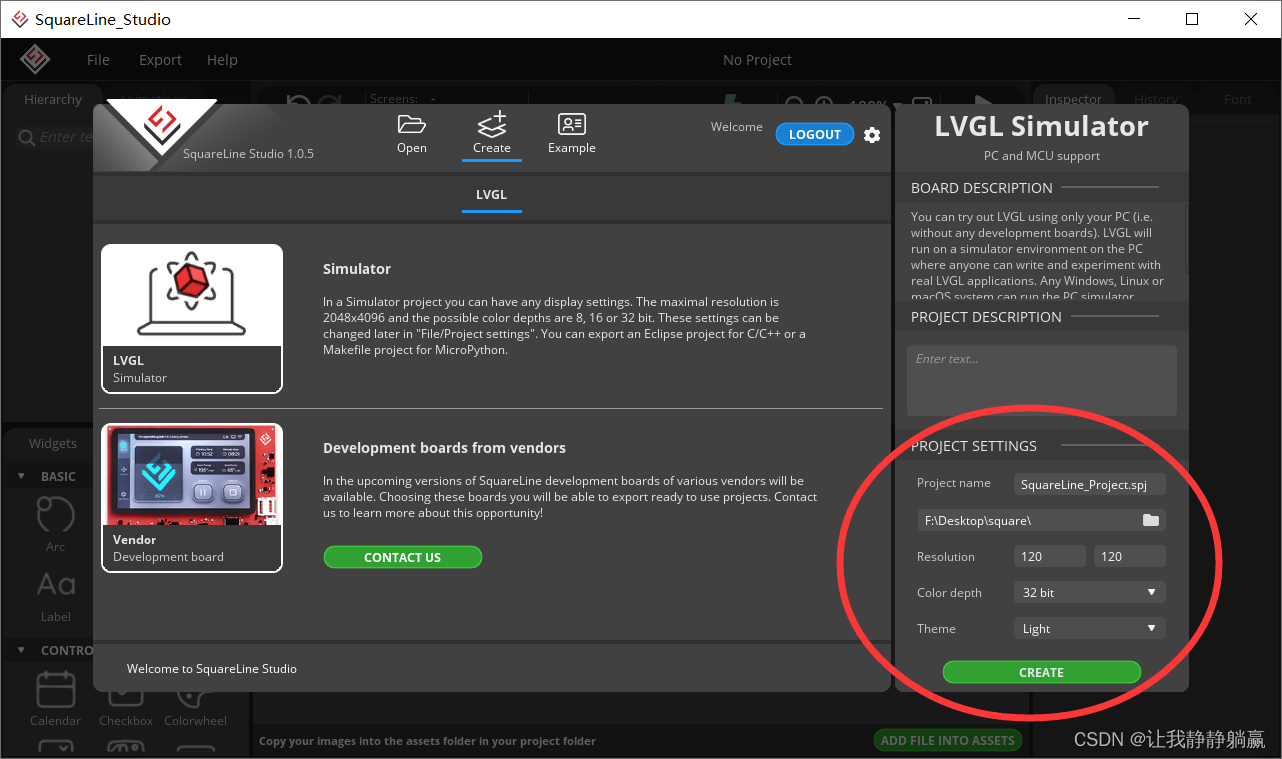This screenshot has width=1282, height=759.
Task: Switch to the Font tab
Action: click(1237, 98)
